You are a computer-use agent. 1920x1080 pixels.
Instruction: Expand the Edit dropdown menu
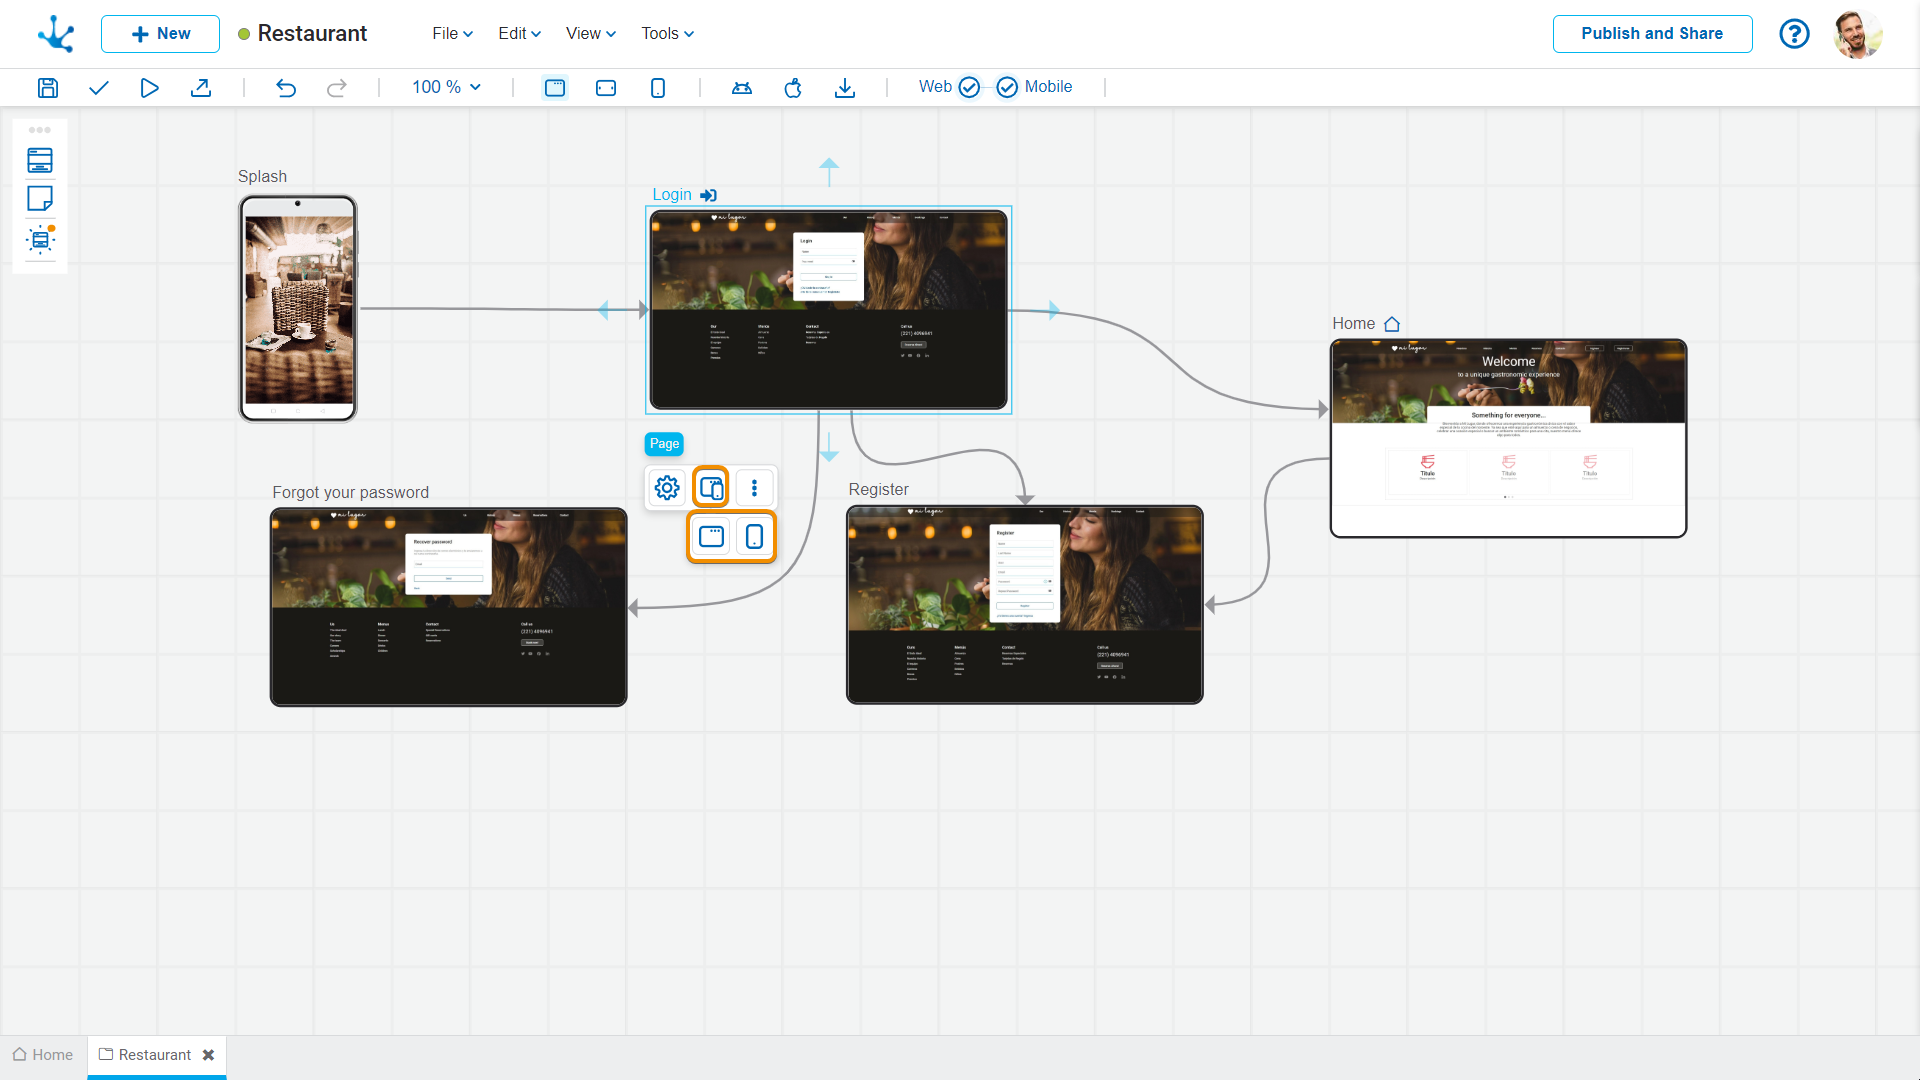(x=516, y=33)
